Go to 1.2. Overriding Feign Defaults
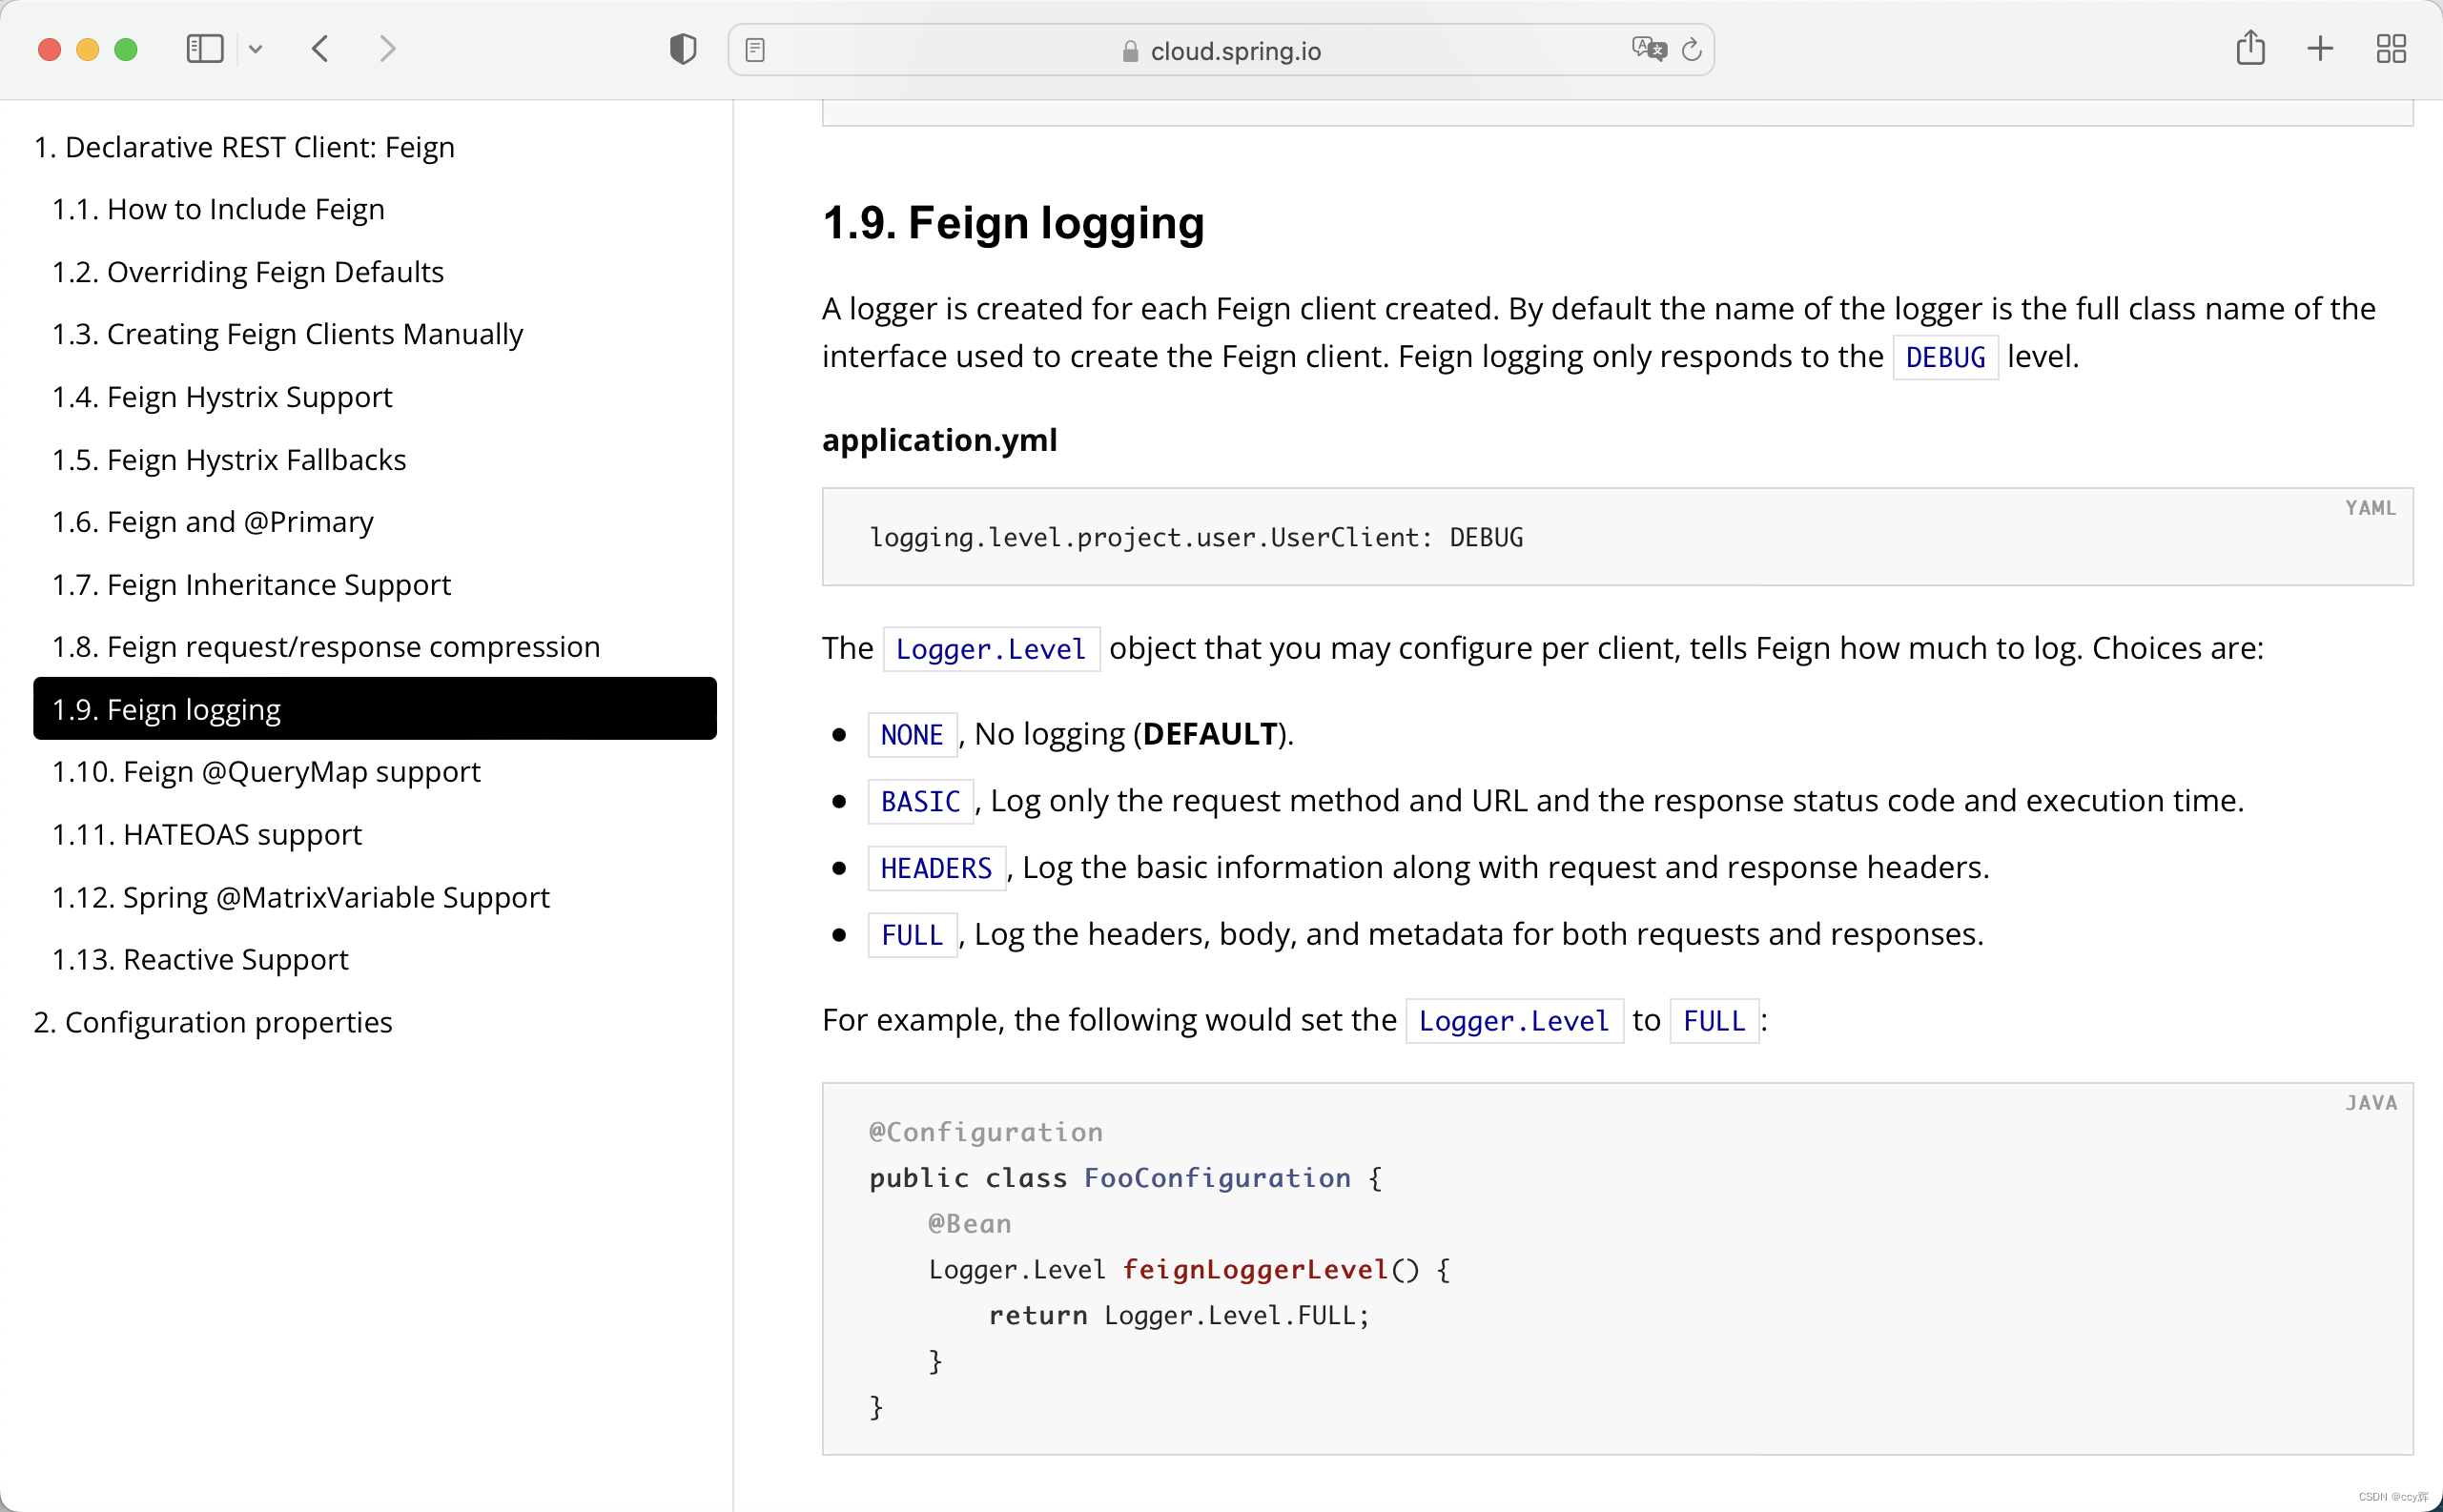 click(x=248, y=272)
